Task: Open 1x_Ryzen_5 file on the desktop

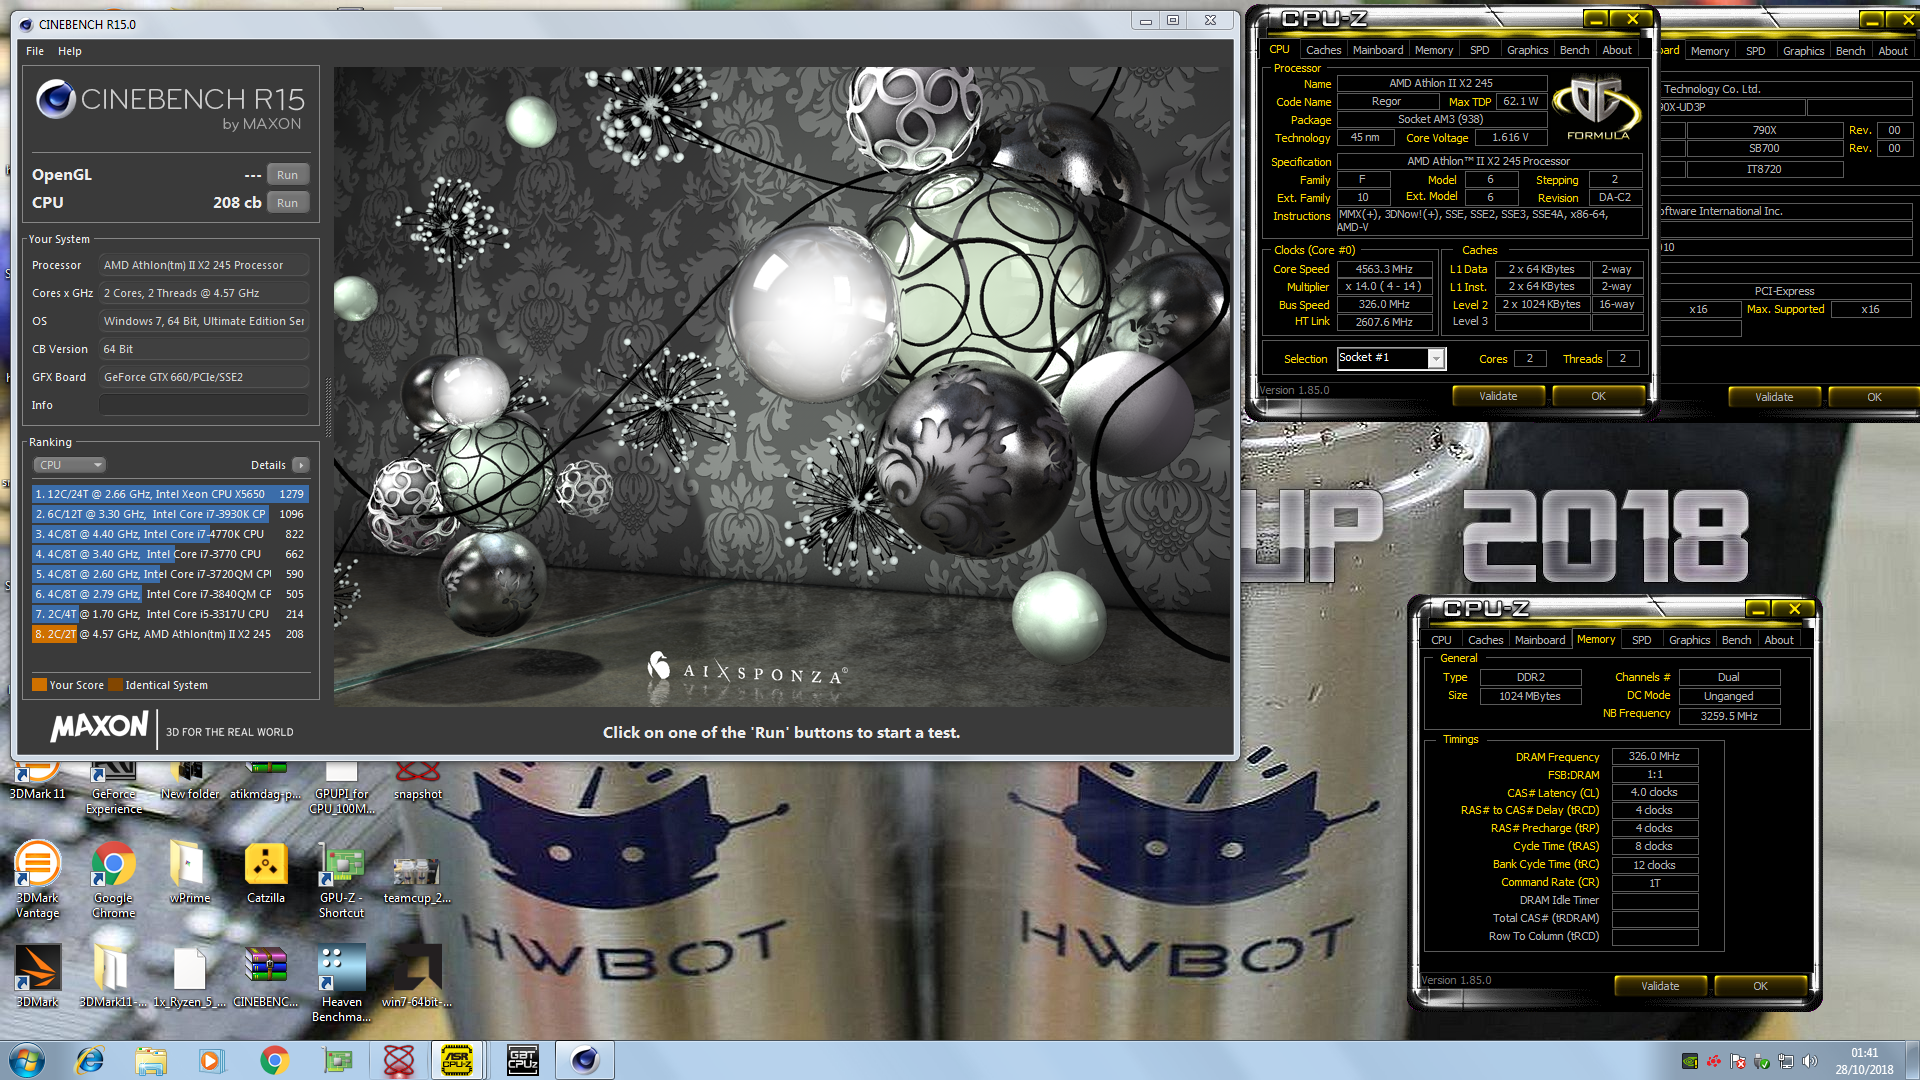Action: (x=189, y=976)
